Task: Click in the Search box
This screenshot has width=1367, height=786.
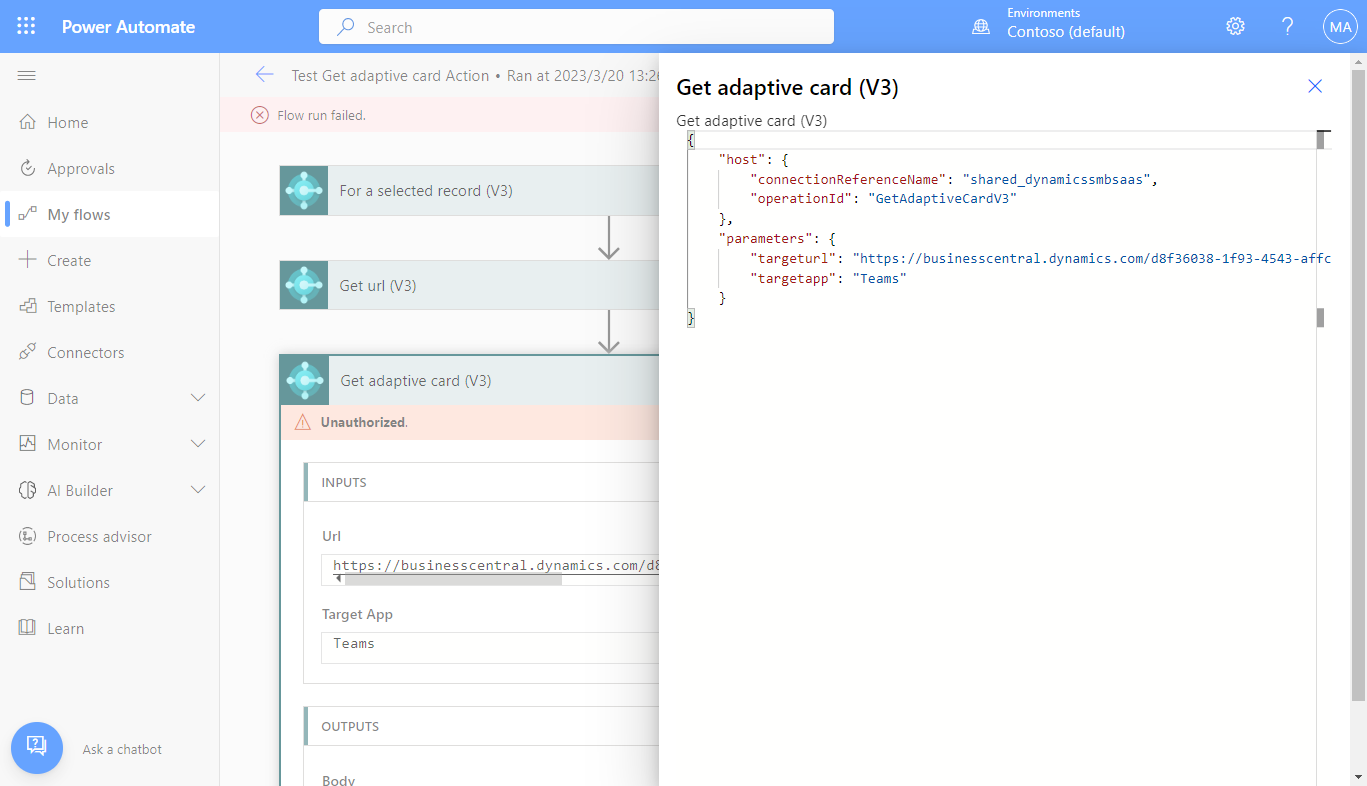Action: click(x=576, y=27)
